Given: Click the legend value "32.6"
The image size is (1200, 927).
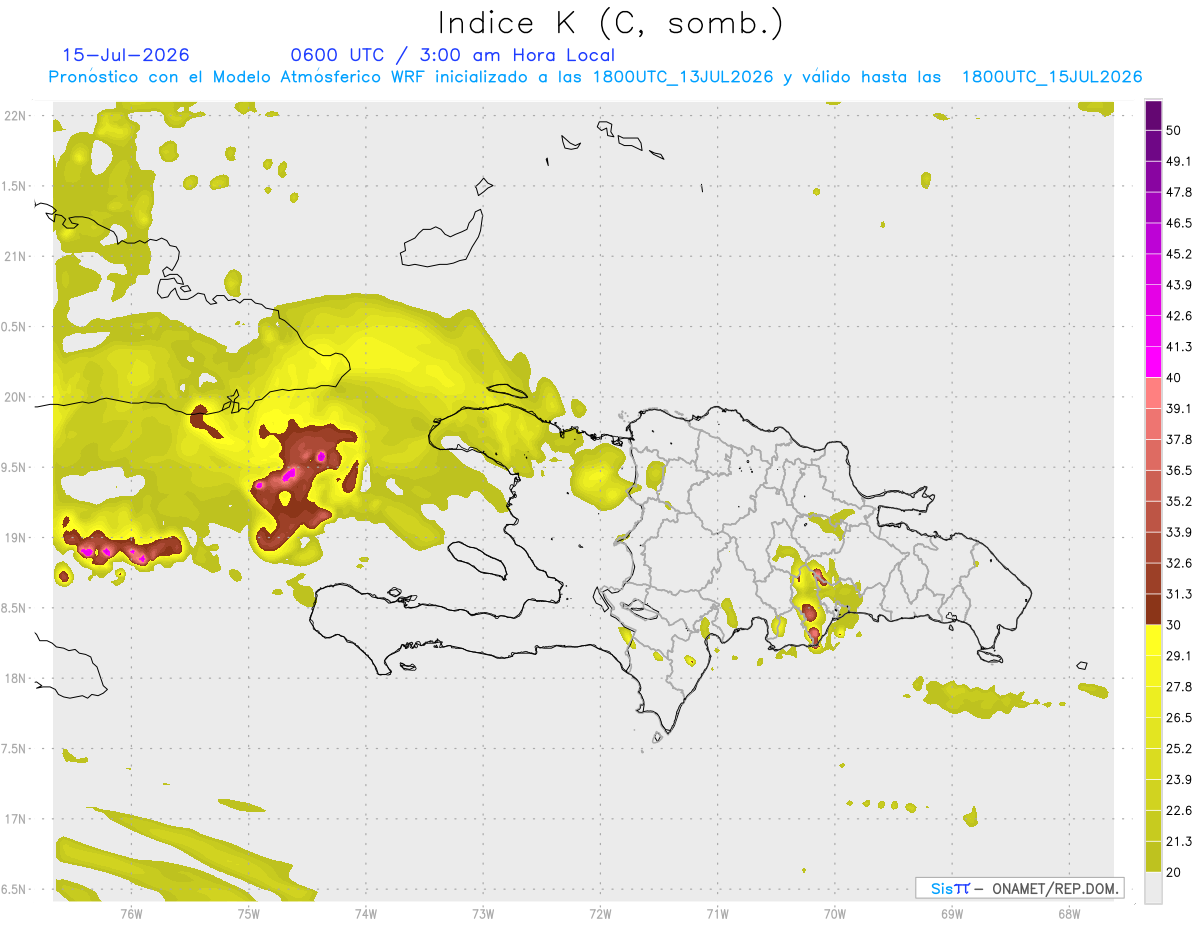Looking at the screenshot, I should click(x=1179, y=563).
